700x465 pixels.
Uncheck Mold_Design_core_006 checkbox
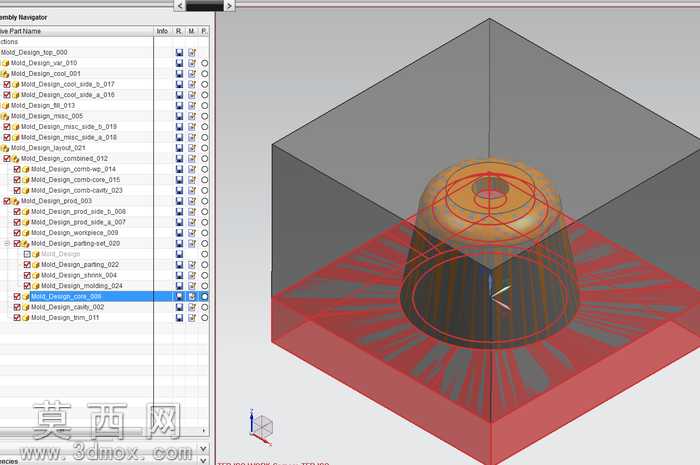[17, 296]
